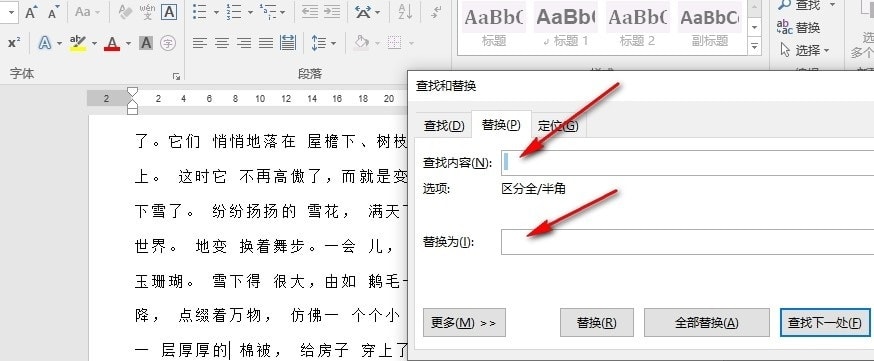Switch to the 替换(P) tab in dialog
Screen dimensions: 874x361
click(501, 125)
